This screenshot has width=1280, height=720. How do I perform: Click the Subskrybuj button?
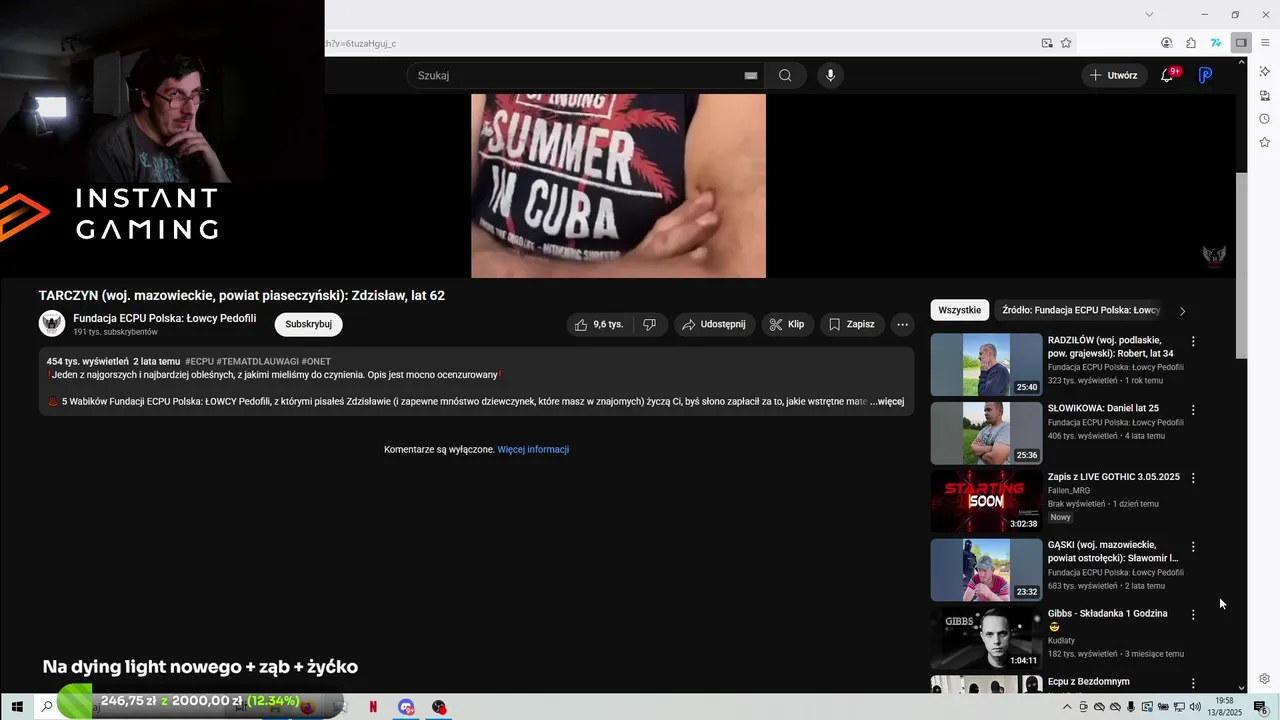pos(308,324)
